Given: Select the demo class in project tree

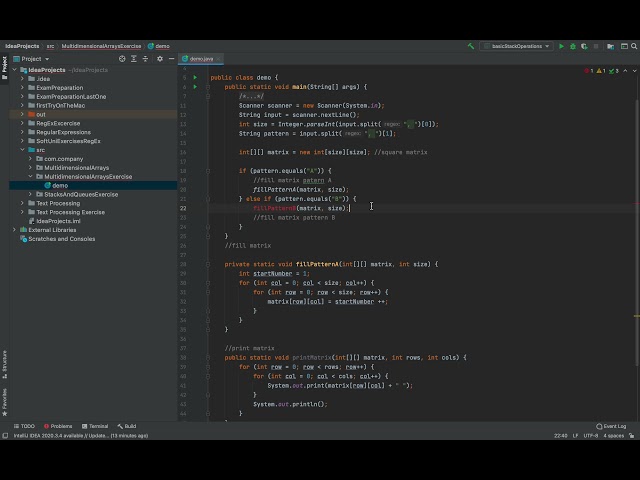Looking at the screenshot, I should coord(60,185).
